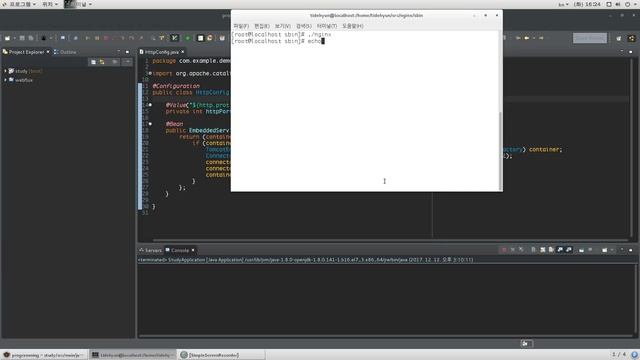This screenshot has width=640, height=360.
Task: Click the yellow T open-type icon in toolbar
Action: 162,38
